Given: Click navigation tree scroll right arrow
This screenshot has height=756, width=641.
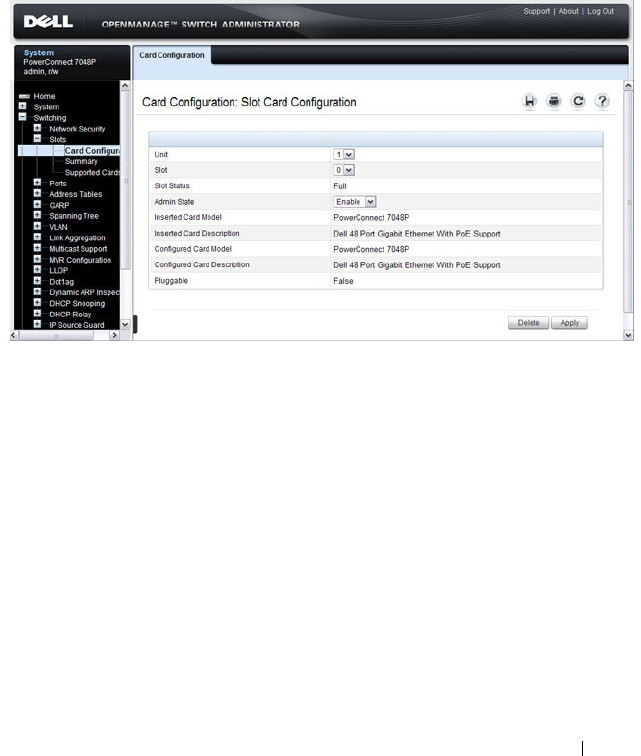Looking at the screenshot, I should [114, 335].
